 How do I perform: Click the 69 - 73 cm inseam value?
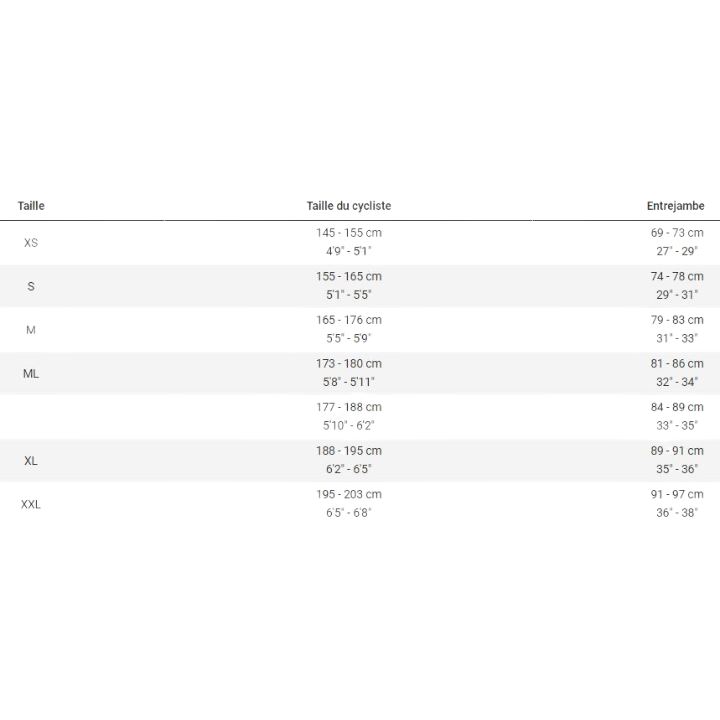677,233
